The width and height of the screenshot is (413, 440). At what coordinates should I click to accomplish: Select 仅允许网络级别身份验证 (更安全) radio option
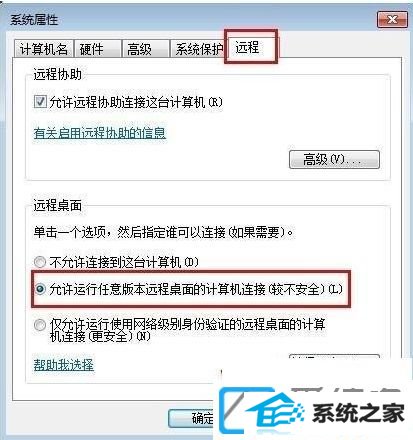40,325
